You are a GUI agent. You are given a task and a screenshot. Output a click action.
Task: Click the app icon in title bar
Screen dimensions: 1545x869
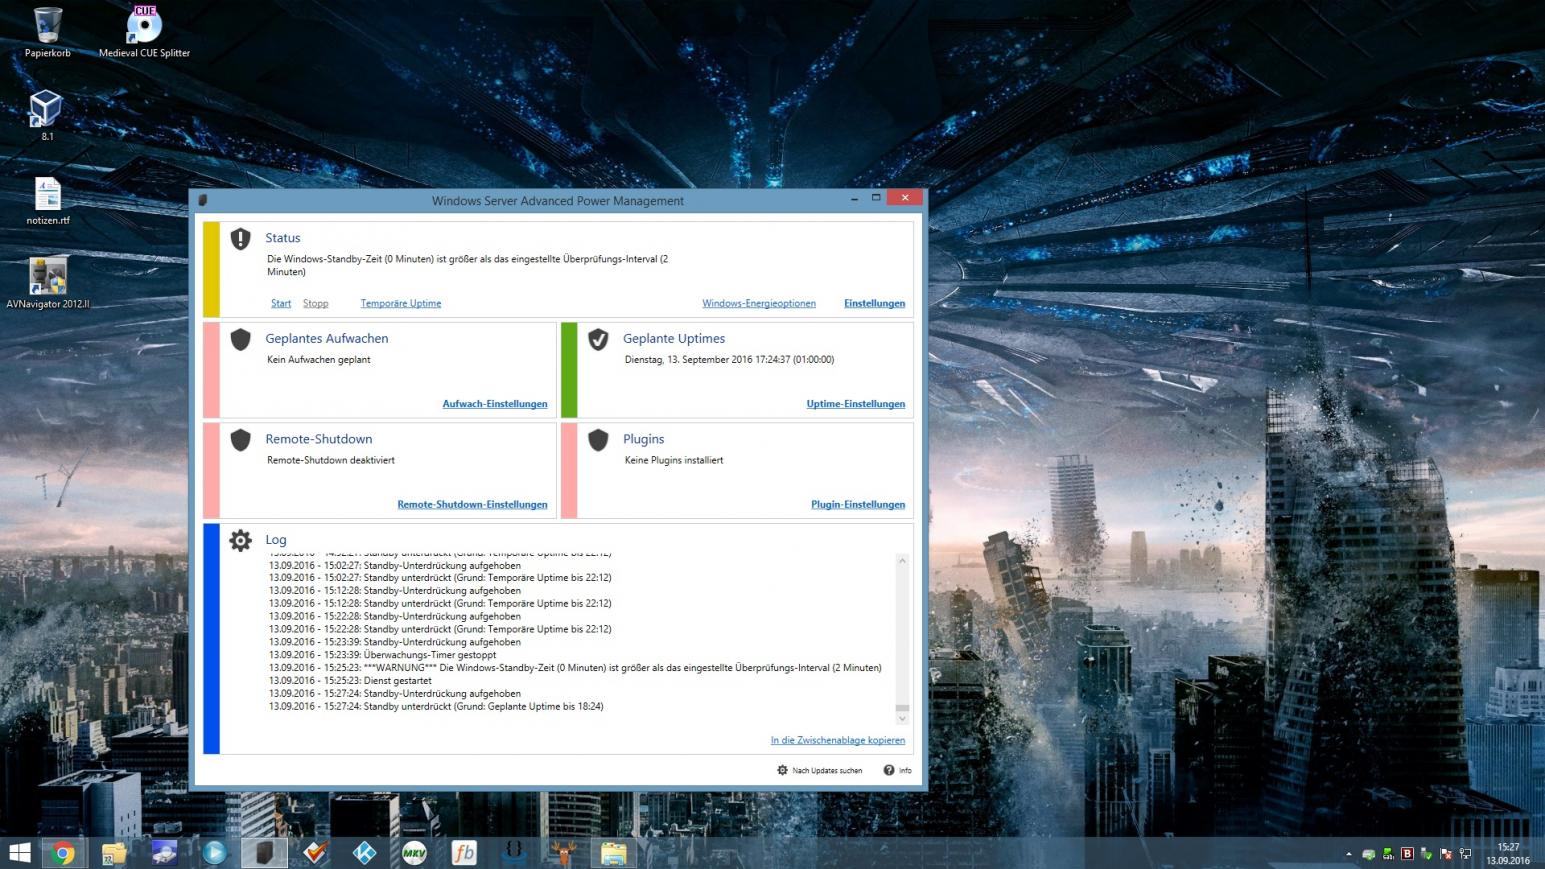click(x=203, y=200)
